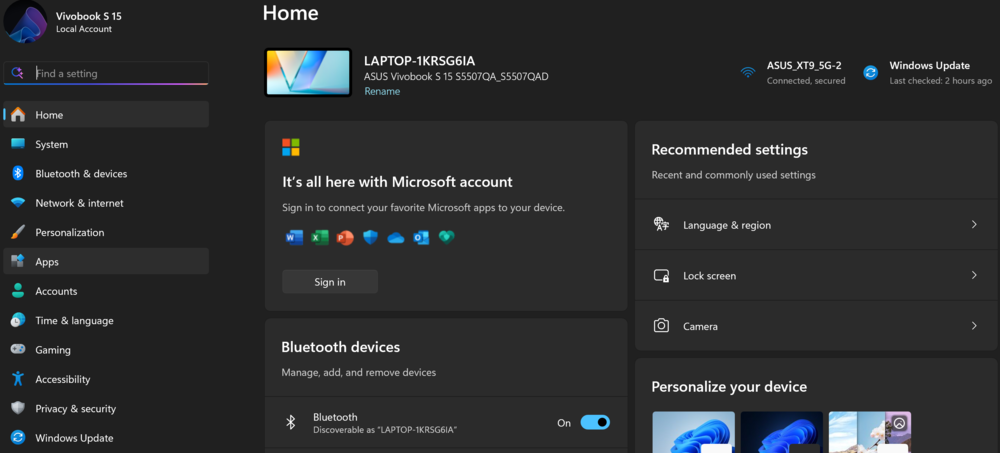Viewport: 1000px width, 453px height.
Task: Turn off the Bluetooth toggle
Action: pyautogui.click(x=595, y=422)
